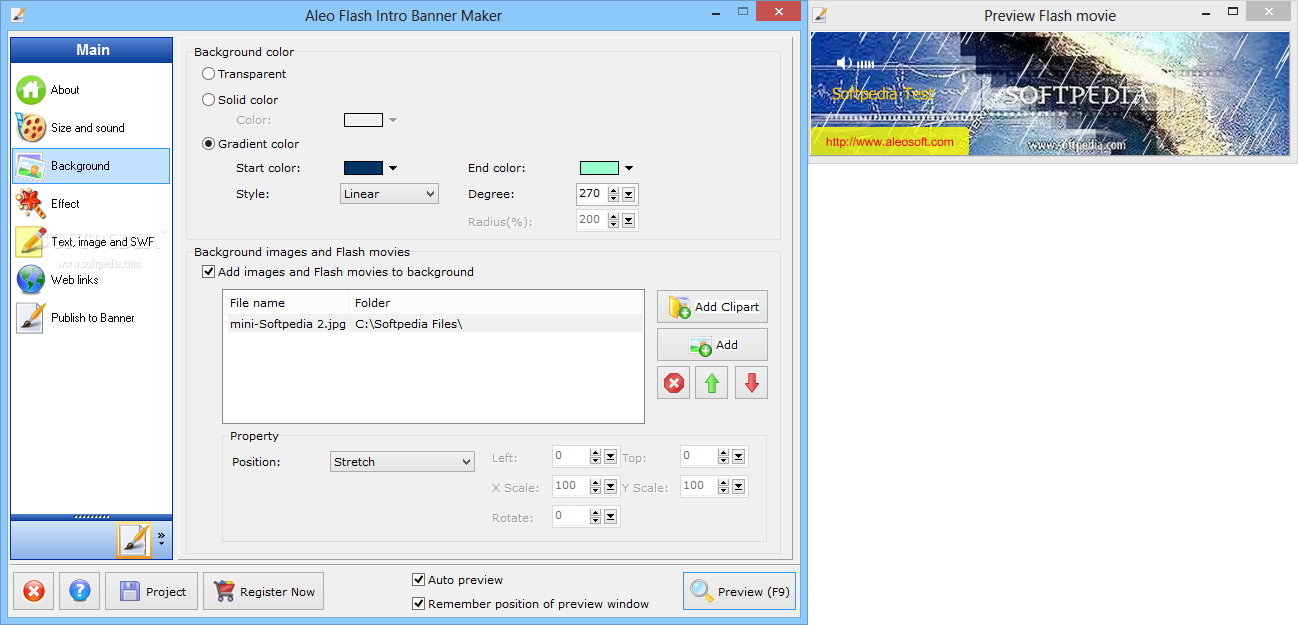Screen dimensions: 1298x625
Task: Click the Degree field showing 270
Action: tap(590, 194)
